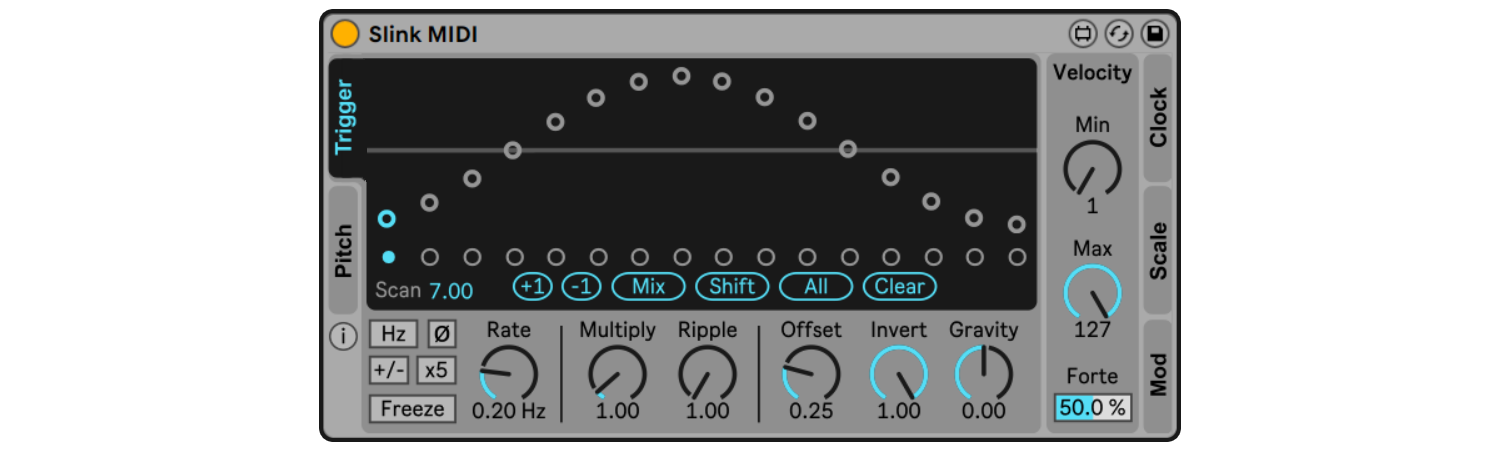Toggle the last trigger step circle in bottom row

pyautogui.click(x=1017, y=257)
